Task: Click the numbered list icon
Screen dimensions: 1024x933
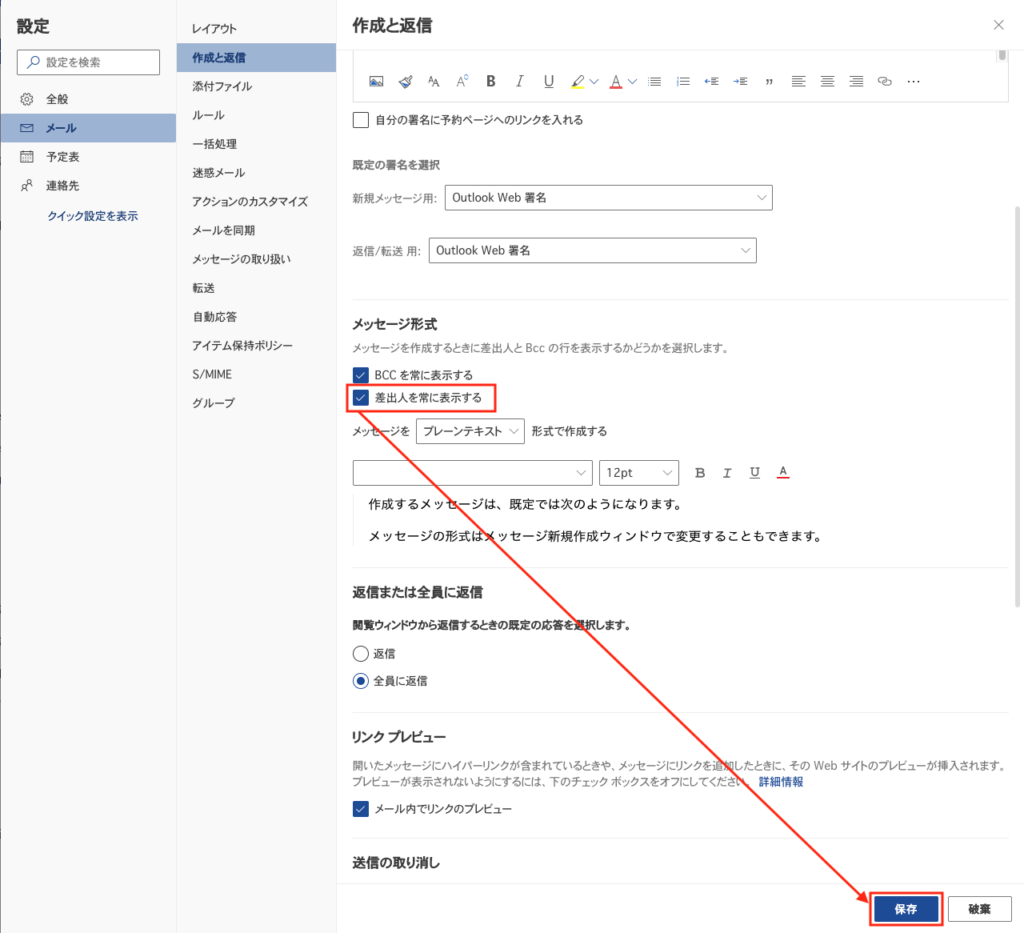Action: point(684,81)
